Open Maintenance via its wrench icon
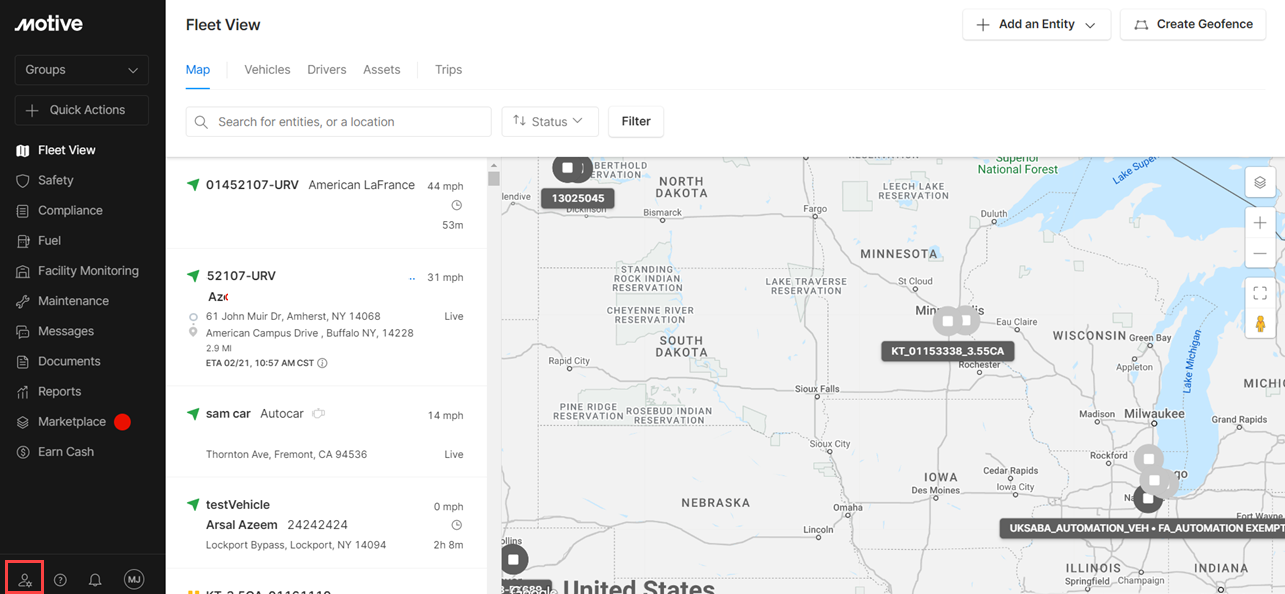1285x594 pixels. 23,301
